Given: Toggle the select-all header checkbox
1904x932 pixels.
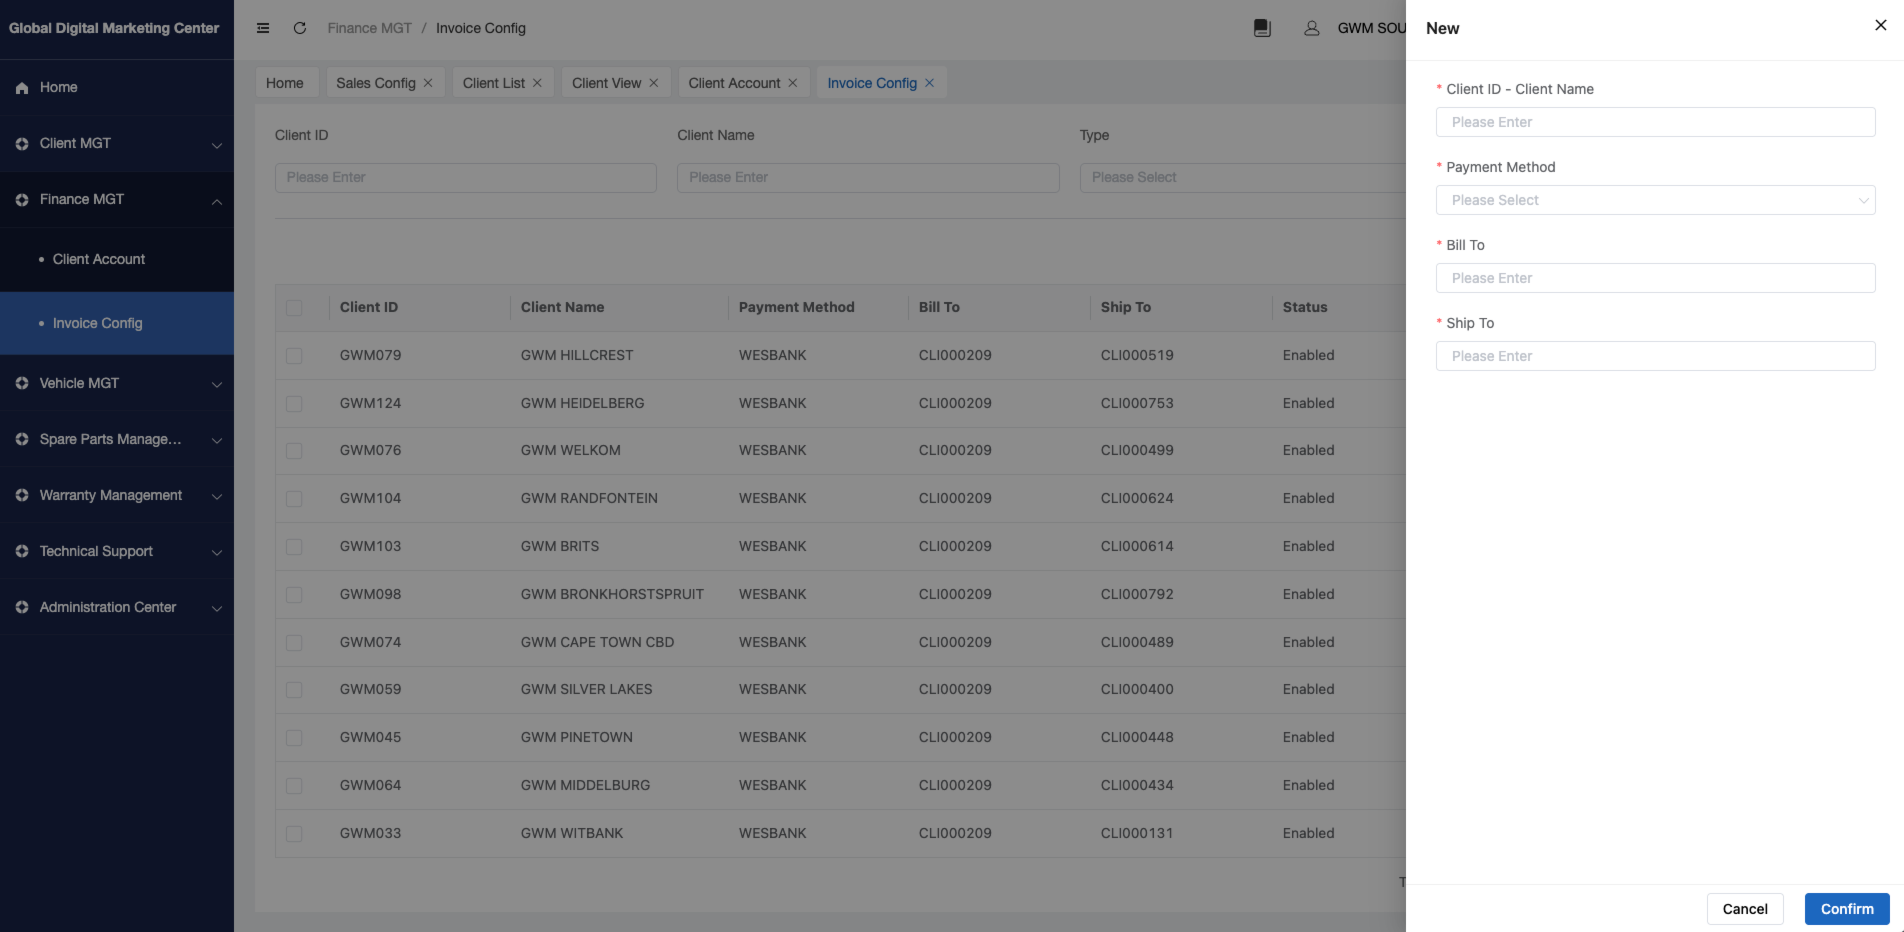Looking at the screenshot, I should (294, 308).
